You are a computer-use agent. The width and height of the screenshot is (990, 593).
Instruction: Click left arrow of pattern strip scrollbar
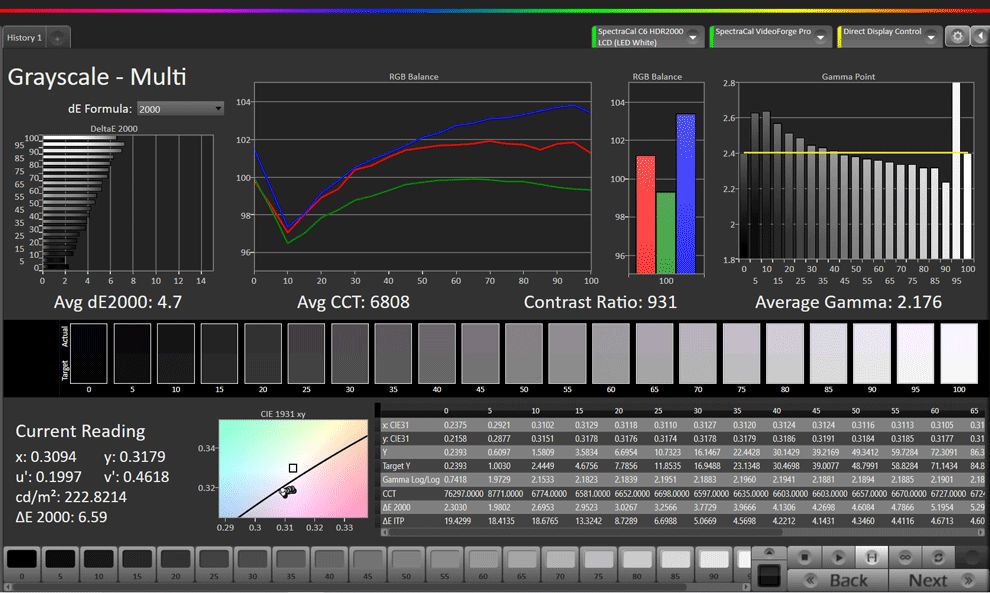(x=7, y=587)
